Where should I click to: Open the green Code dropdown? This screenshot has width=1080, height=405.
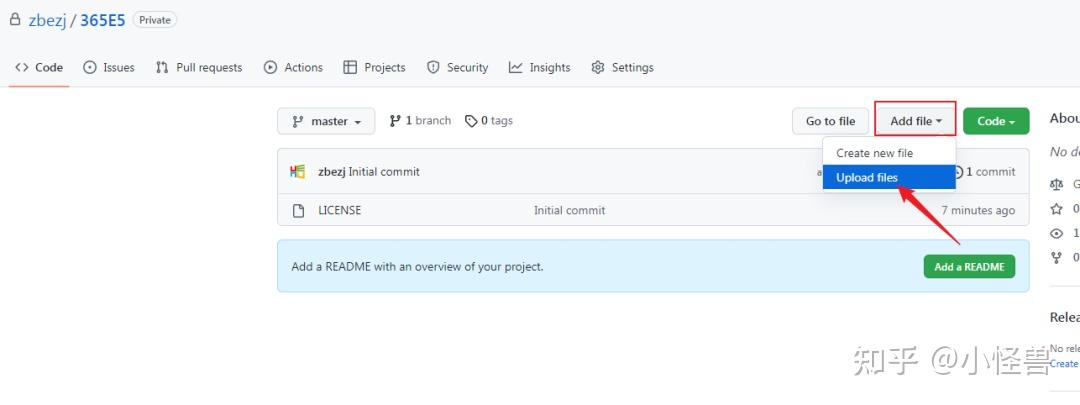(995, 122)
